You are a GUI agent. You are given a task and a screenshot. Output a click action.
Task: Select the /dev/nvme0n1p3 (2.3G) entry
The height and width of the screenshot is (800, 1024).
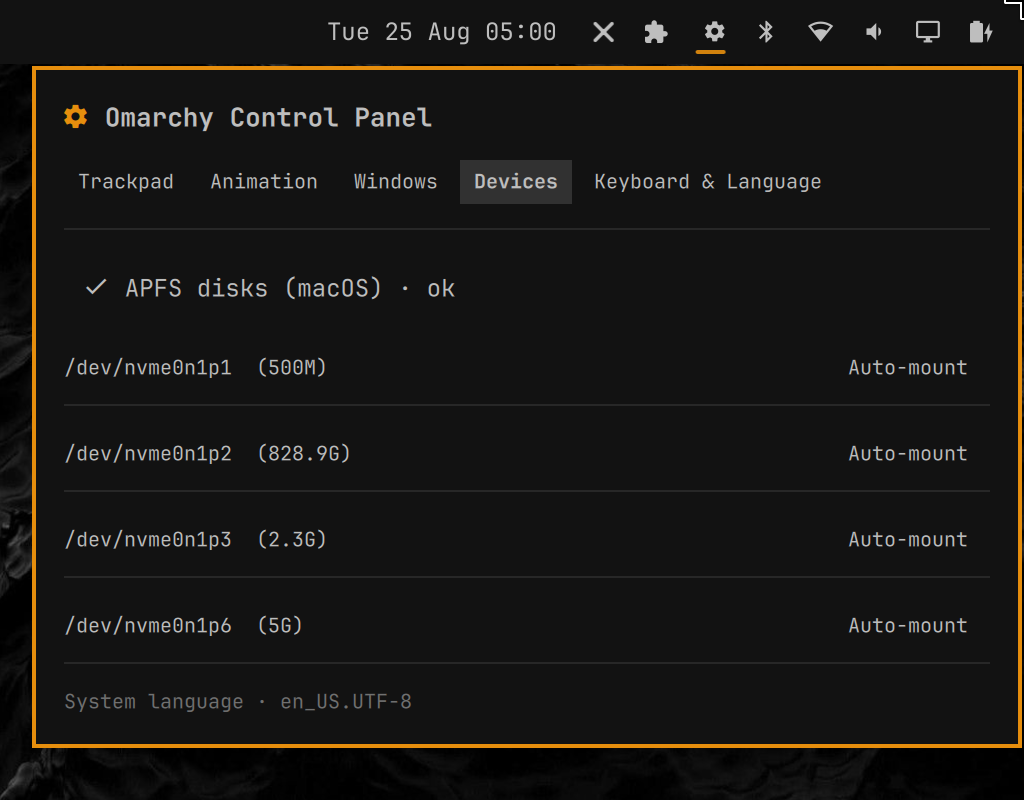(195, 539)
